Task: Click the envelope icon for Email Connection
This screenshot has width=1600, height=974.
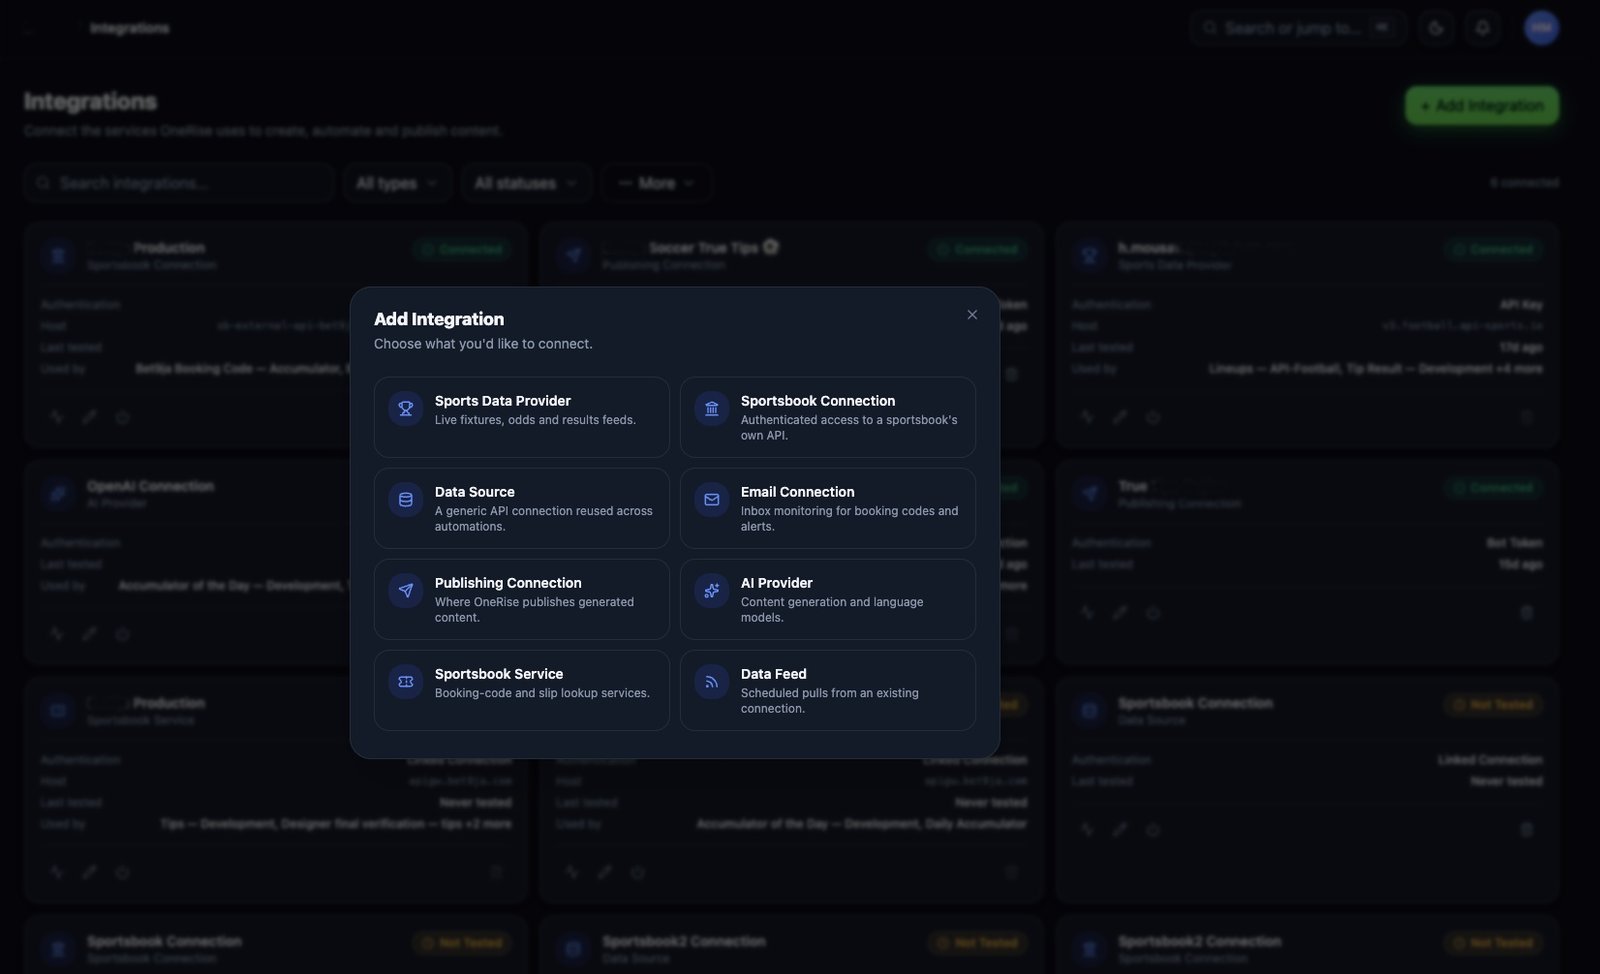Action: [x=712, y=499]
